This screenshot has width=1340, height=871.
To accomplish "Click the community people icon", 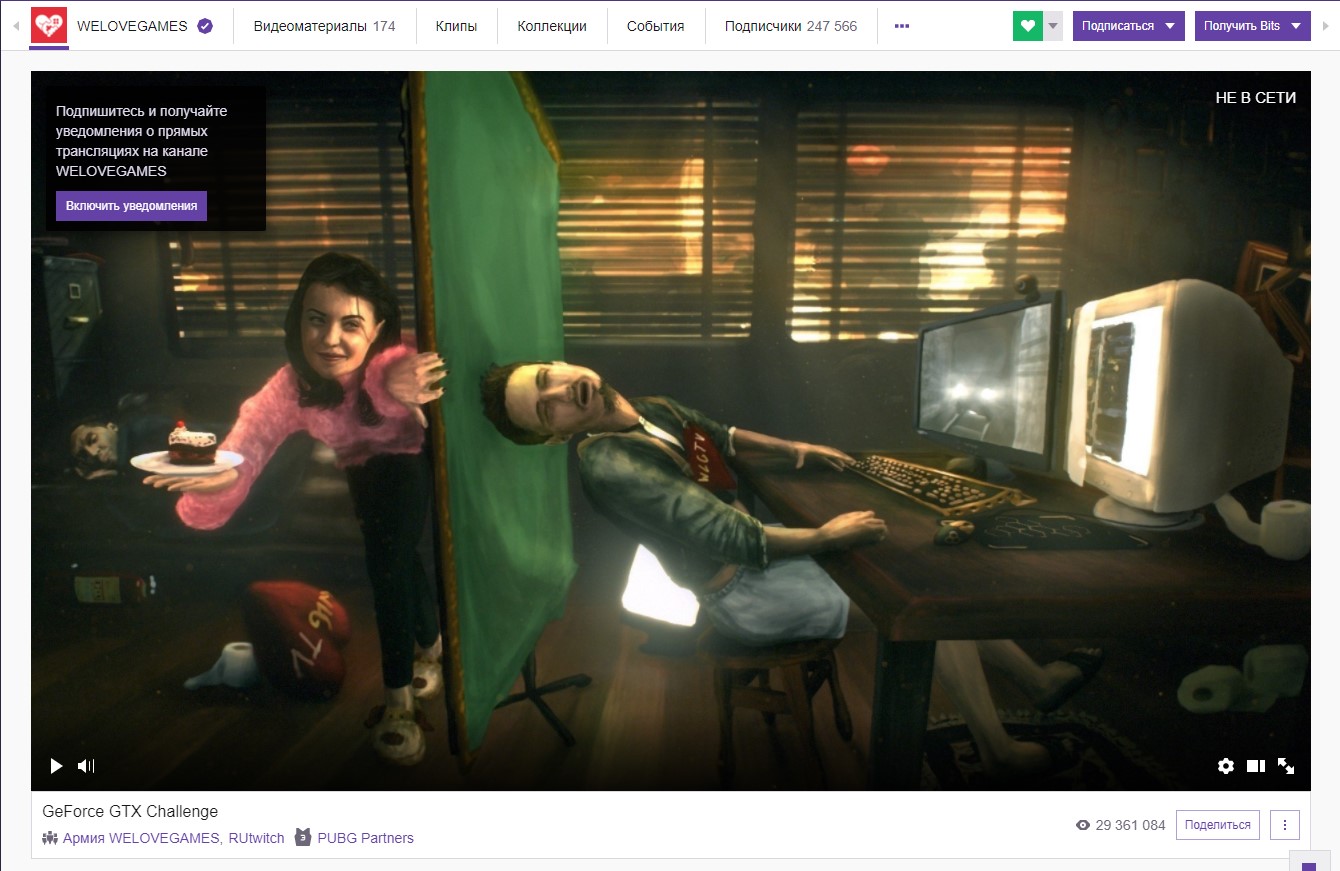I will click(50, 838).
